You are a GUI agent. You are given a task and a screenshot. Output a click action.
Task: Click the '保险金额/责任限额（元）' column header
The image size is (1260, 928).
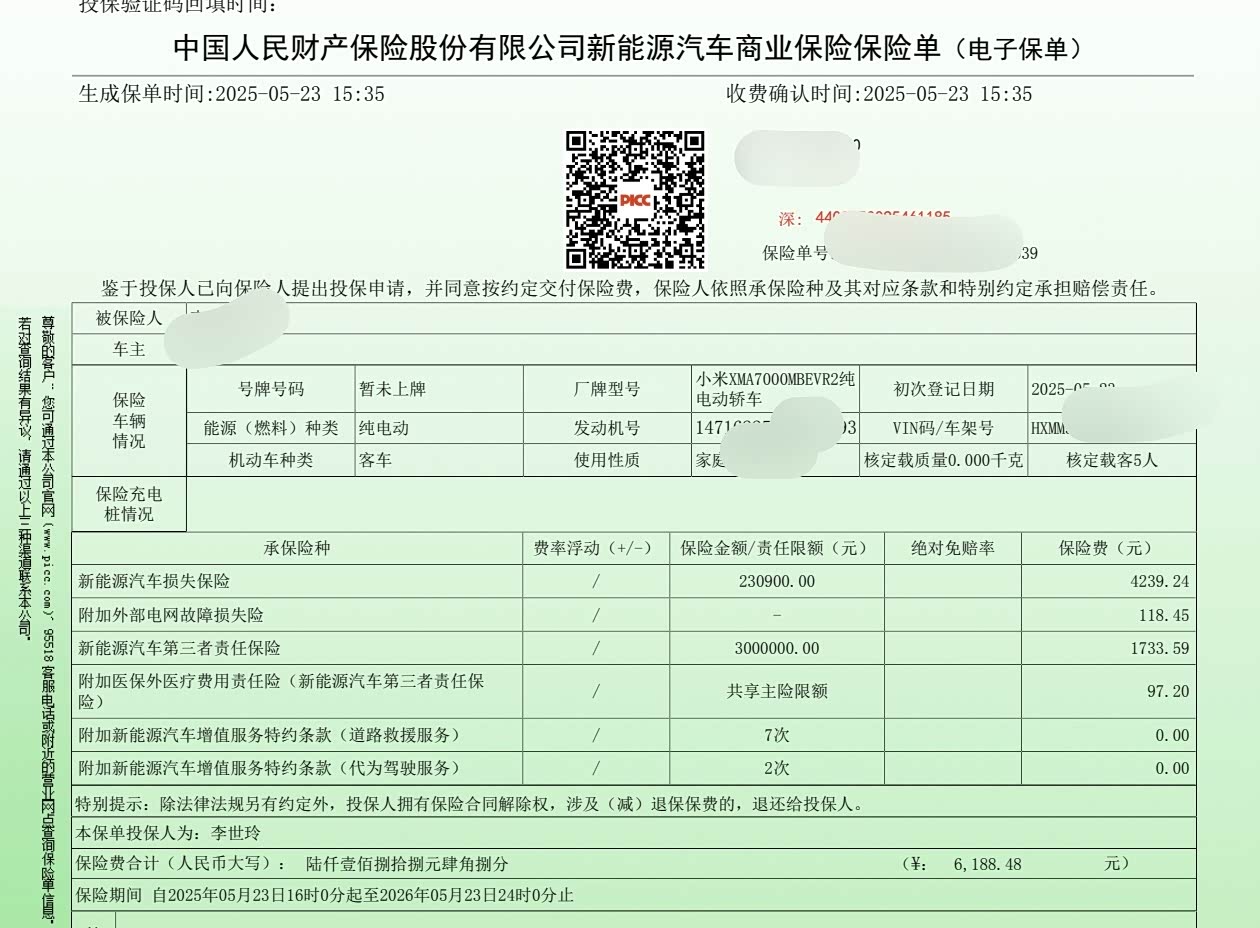click(777, 548)
